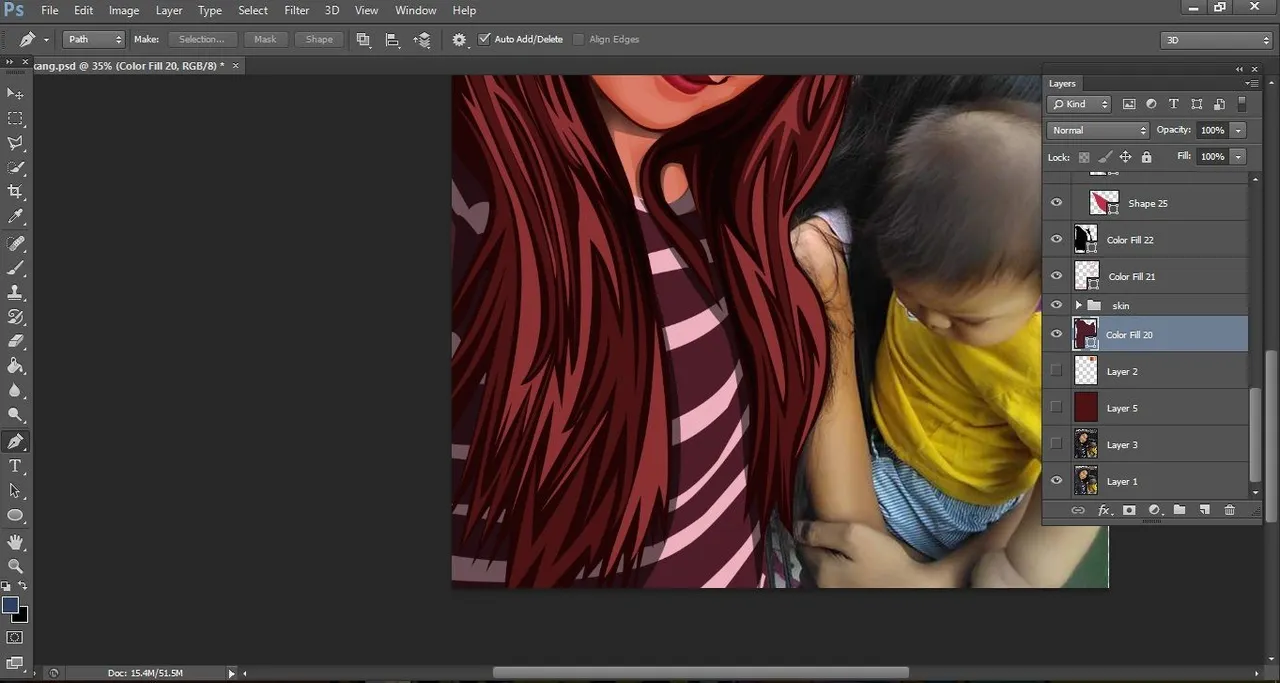The image size is (1280, 683).
Task: Select the Ellipse shape tool
Action: click(x=15, y=516)
